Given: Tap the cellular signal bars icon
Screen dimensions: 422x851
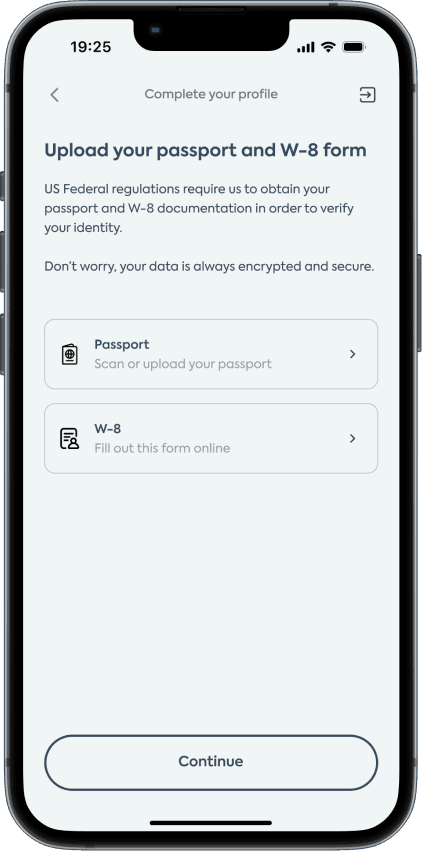Looking at the screenshot, I should (306, 47).
